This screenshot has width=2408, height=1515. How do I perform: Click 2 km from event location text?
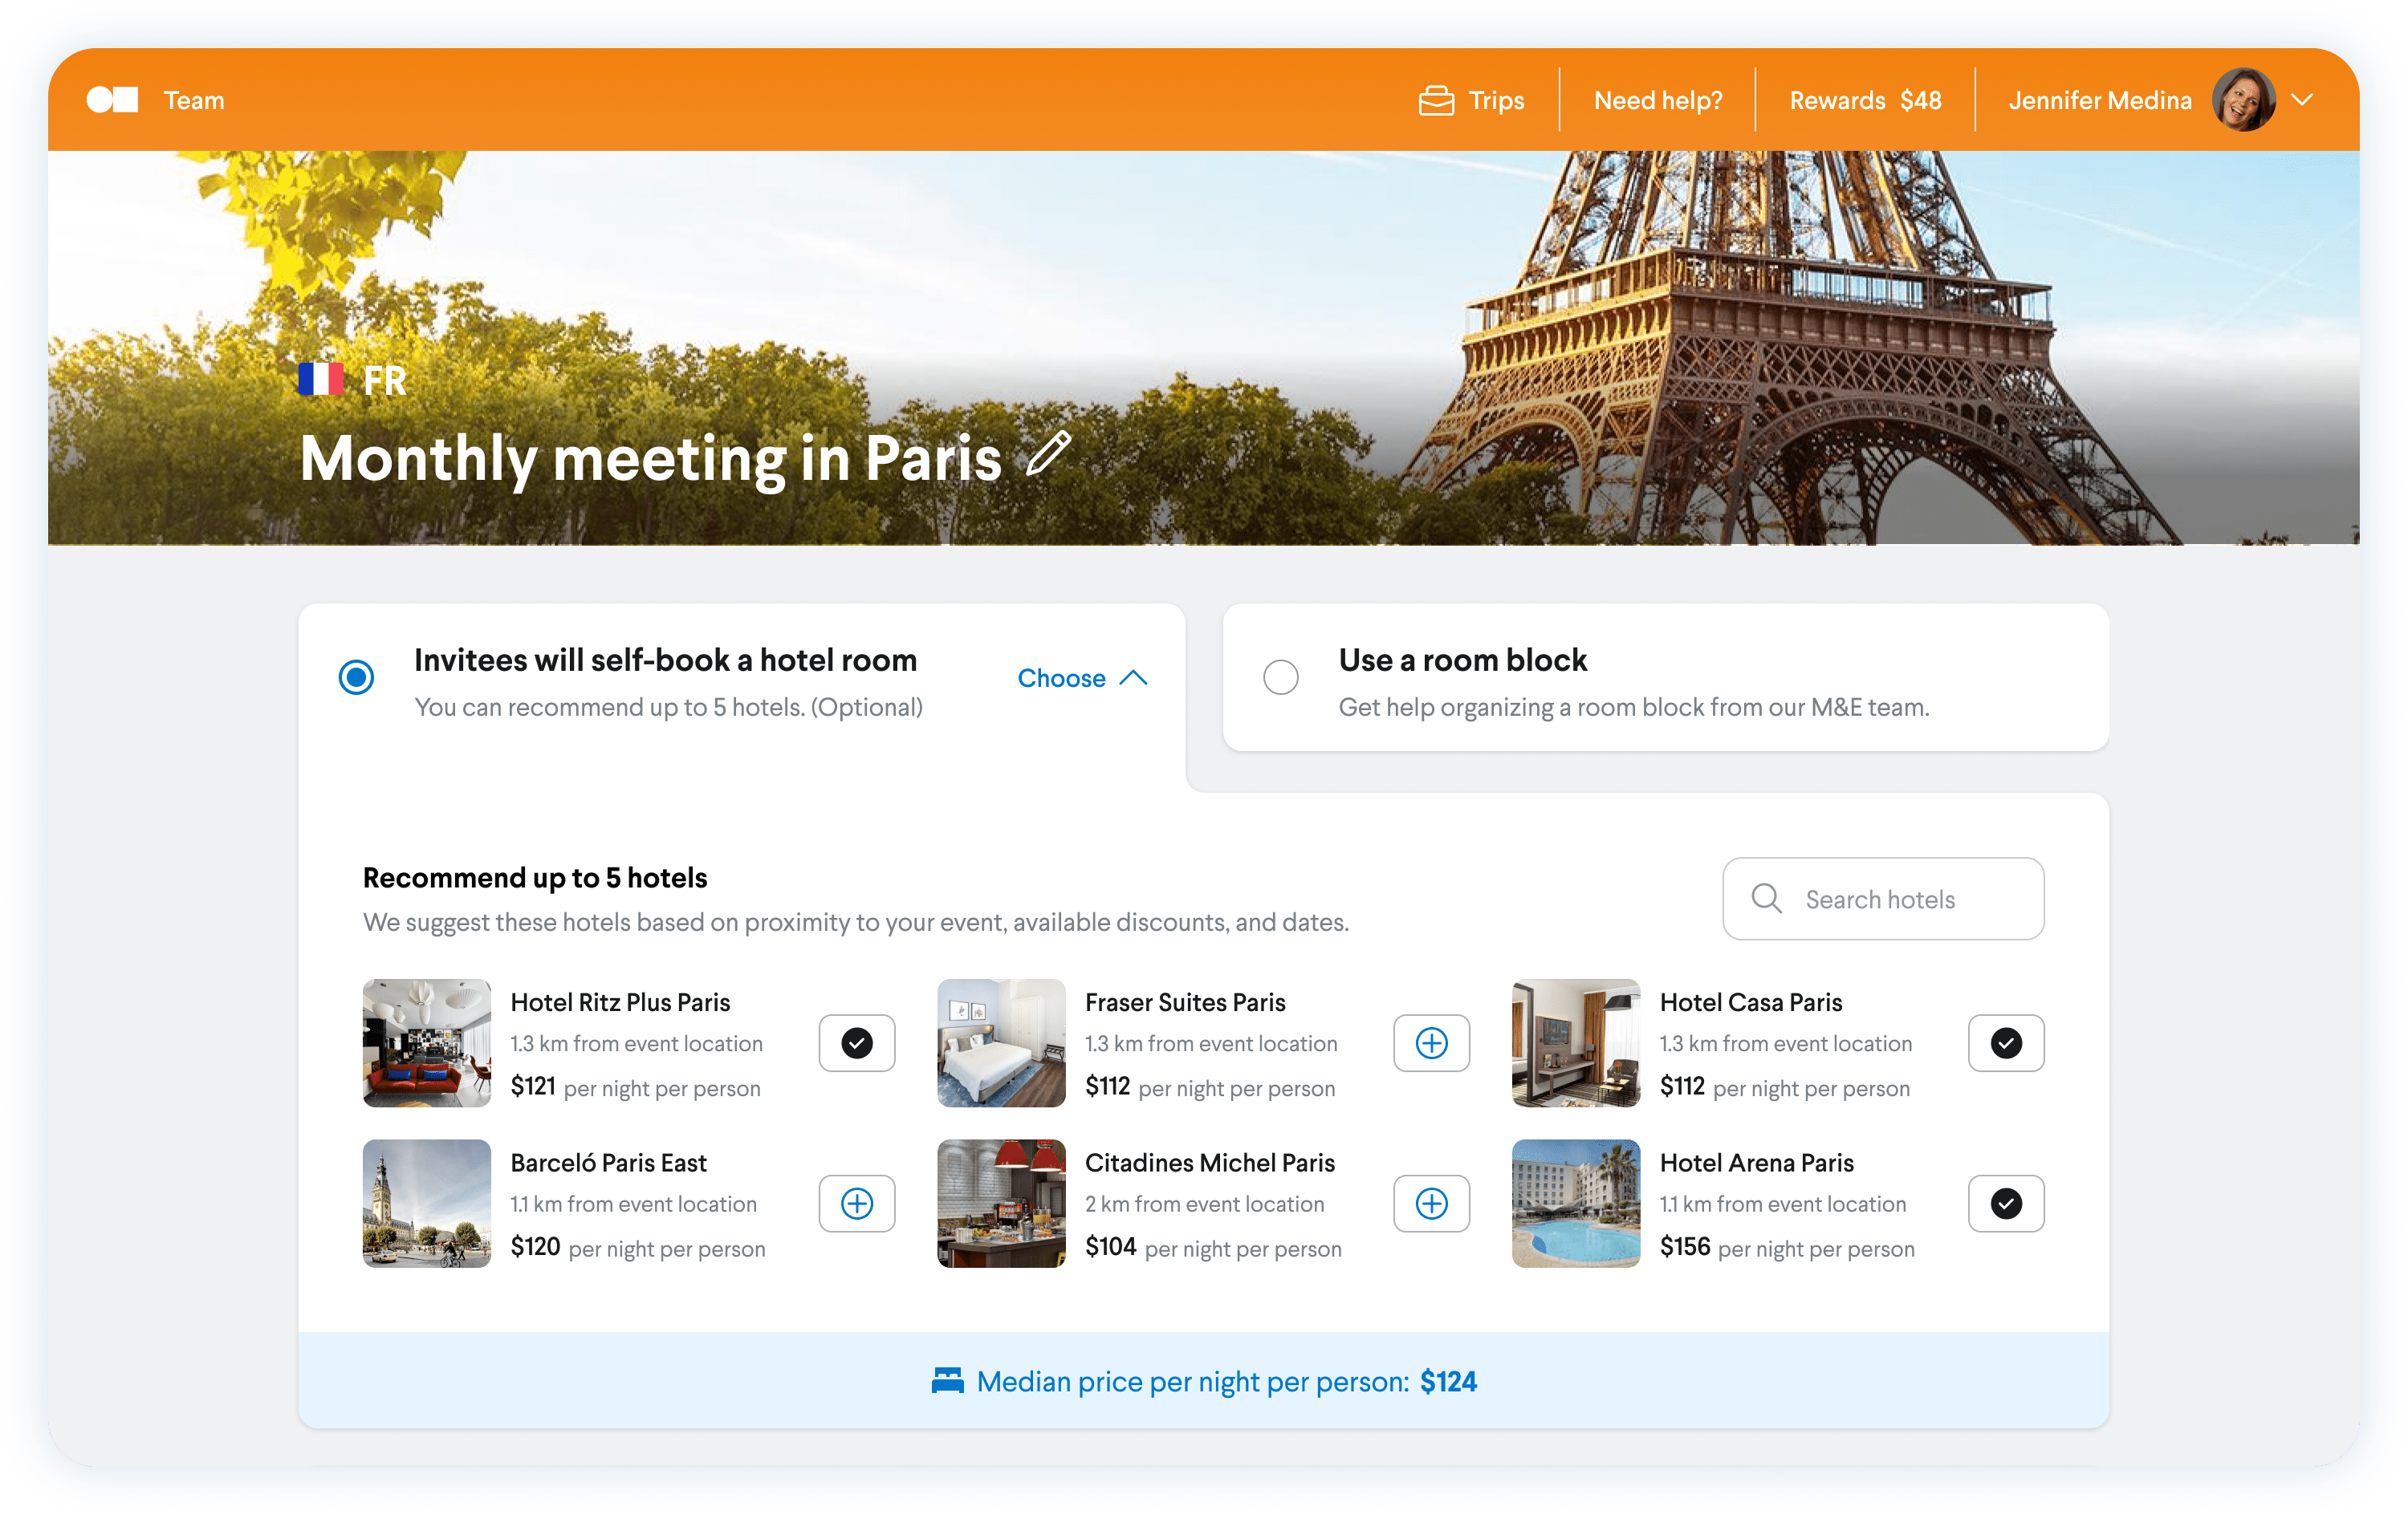(x=1204, y=1204)
